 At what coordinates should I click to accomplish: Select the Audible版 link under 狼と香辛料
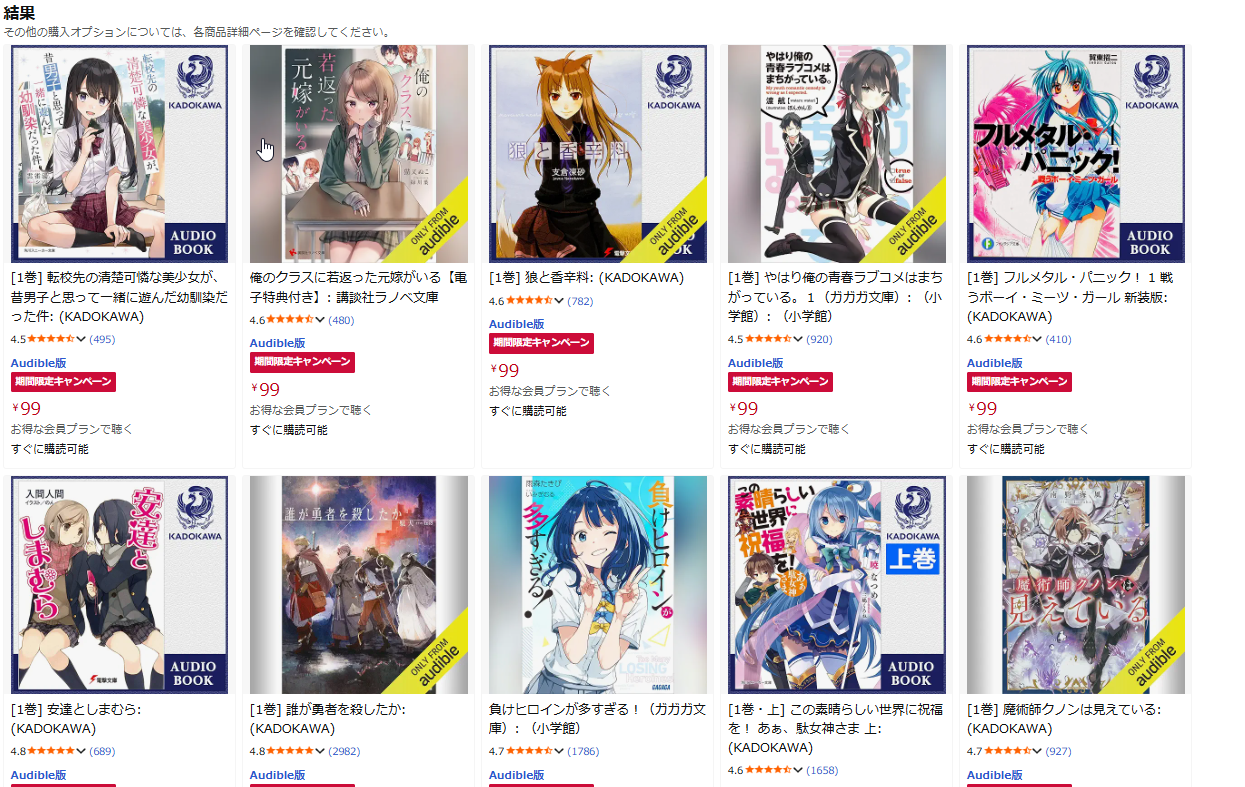coord(517,324)
